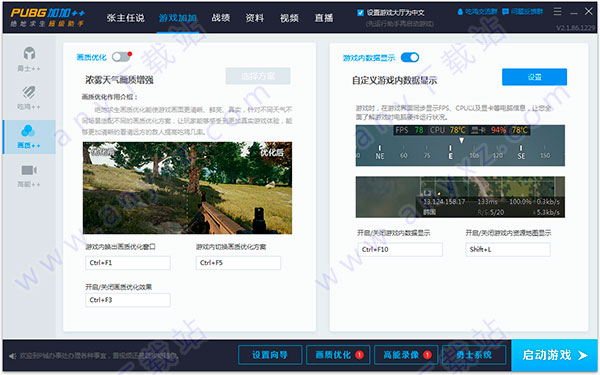Click the water drop icon by 吃鸡交流群
The image size is (600, 375).
coord(460,12)
